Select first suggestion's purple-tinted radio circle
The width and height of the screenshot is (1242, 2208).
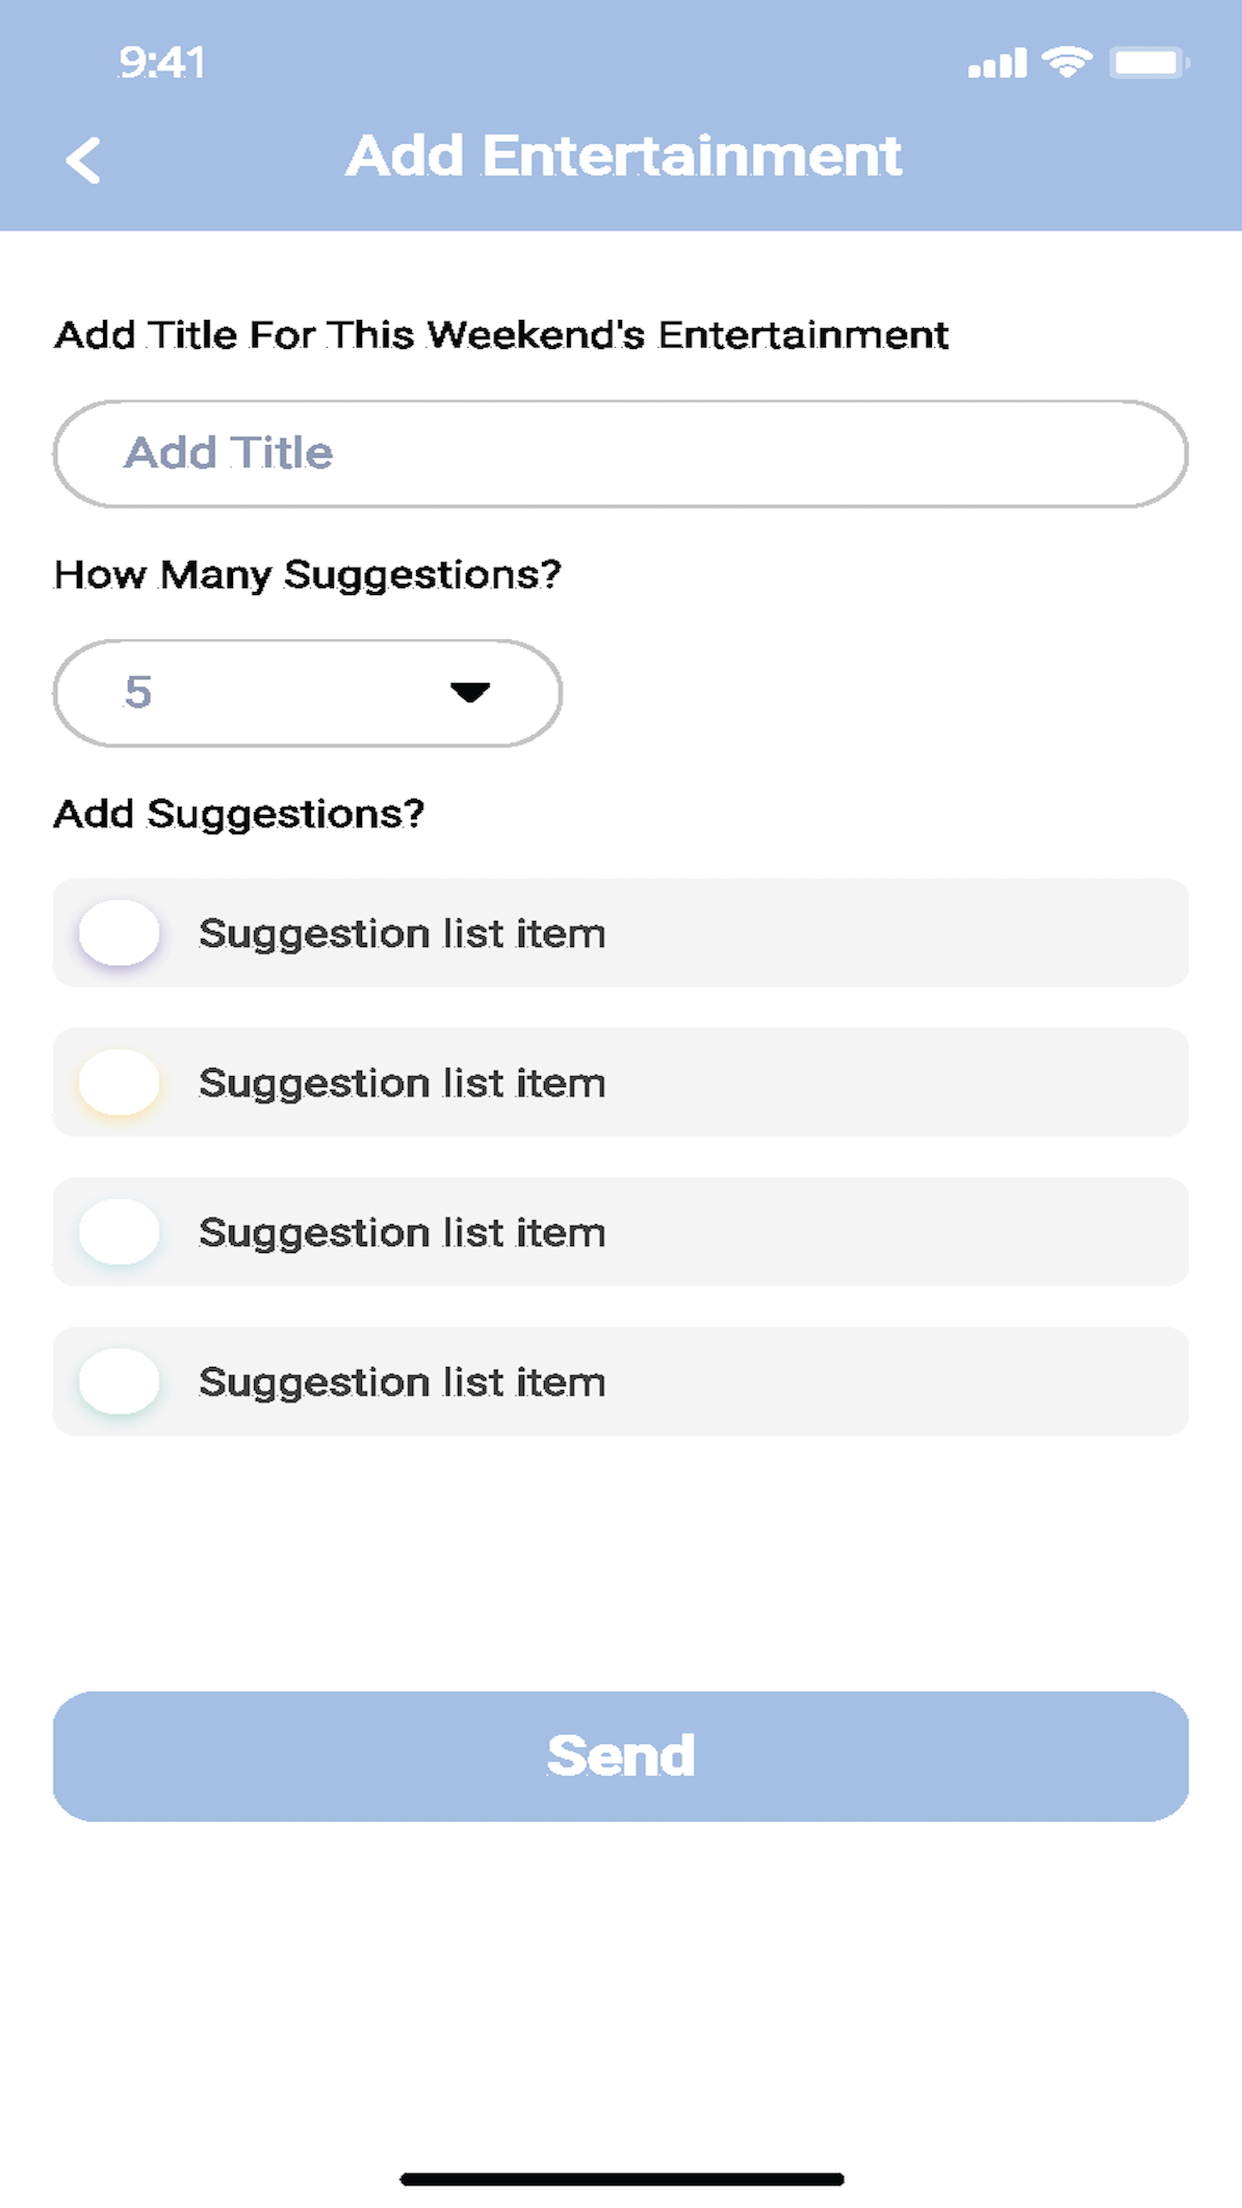(x=120, y=933)
